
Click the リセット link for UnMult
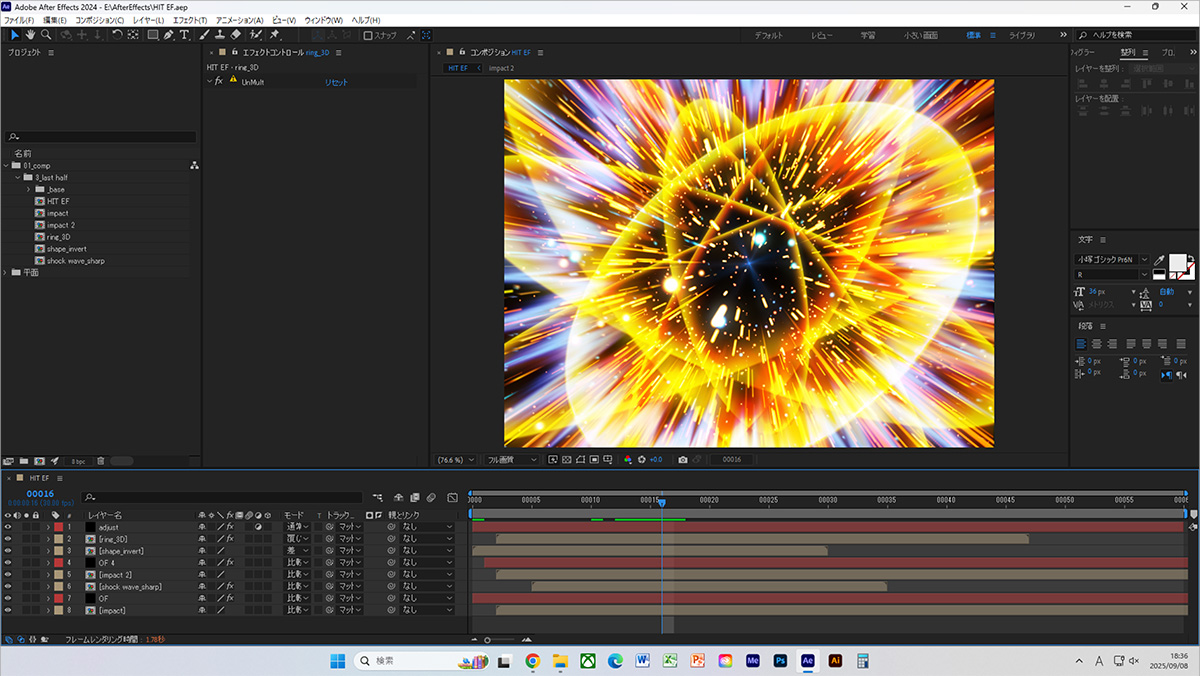coord(336,82)
